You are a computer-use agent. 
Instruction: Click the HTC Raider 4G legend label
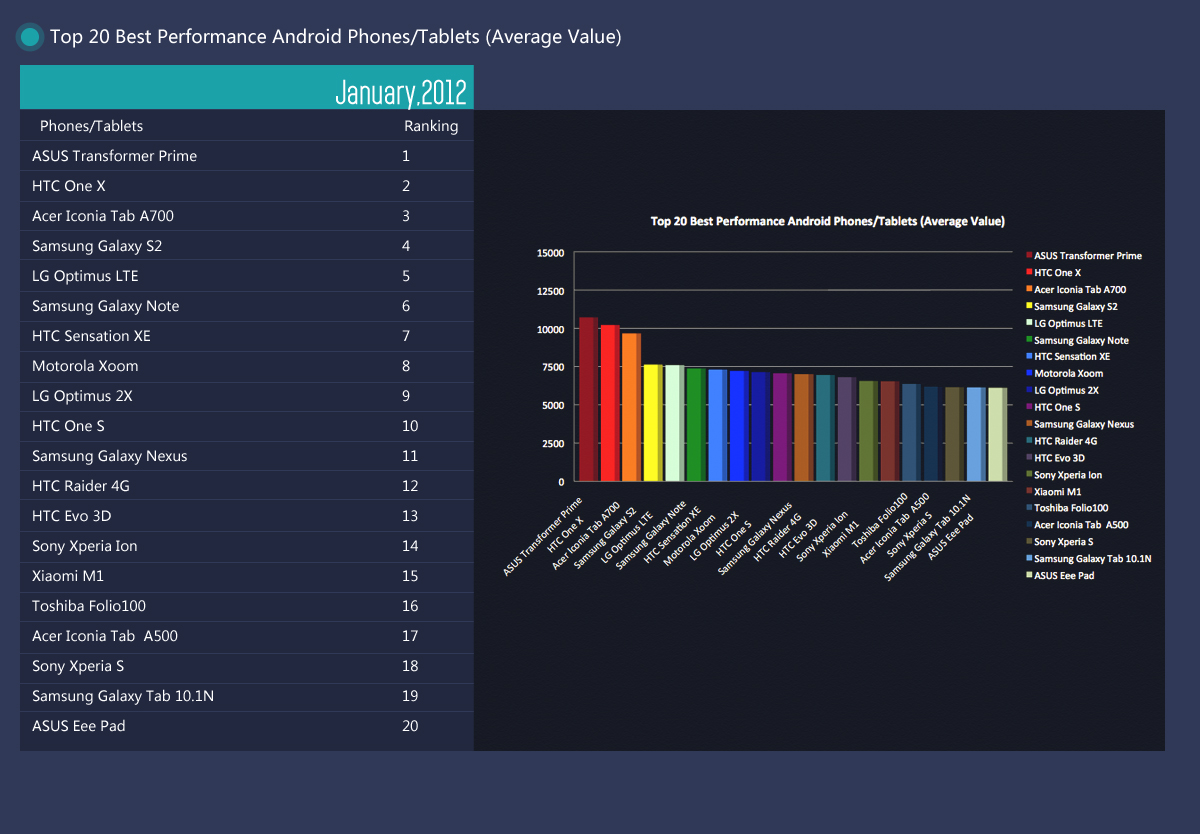(1066, 441)
